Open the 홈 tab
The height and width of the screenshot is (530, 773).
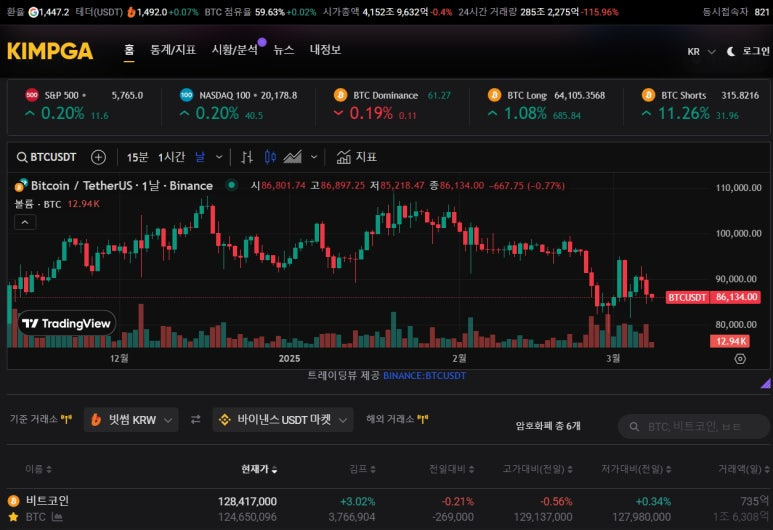pos(129,50)
